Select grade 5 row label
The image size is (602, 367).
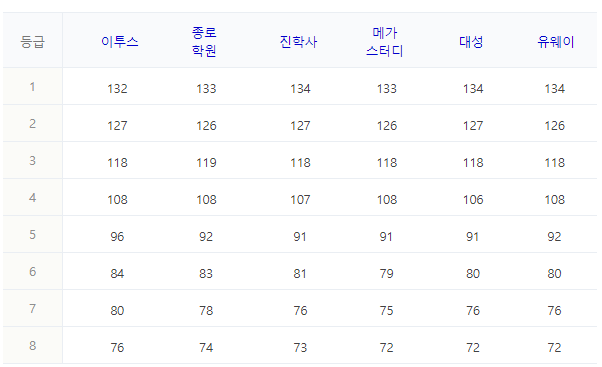pos(33,235)
